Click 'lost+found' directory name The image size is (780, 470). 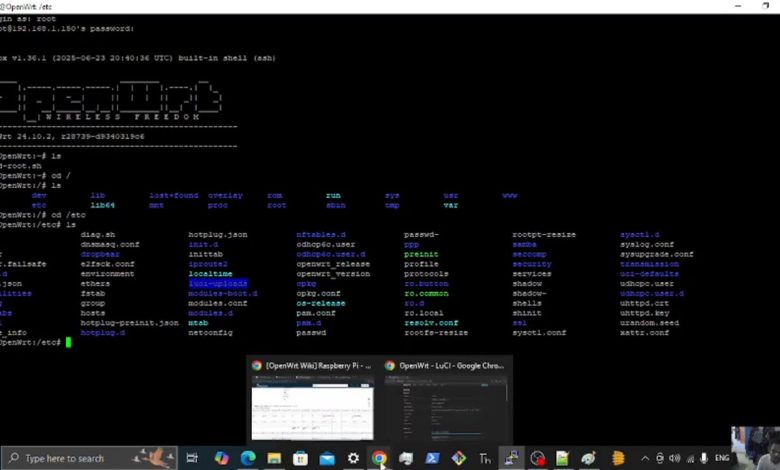(x=174, y=195)
